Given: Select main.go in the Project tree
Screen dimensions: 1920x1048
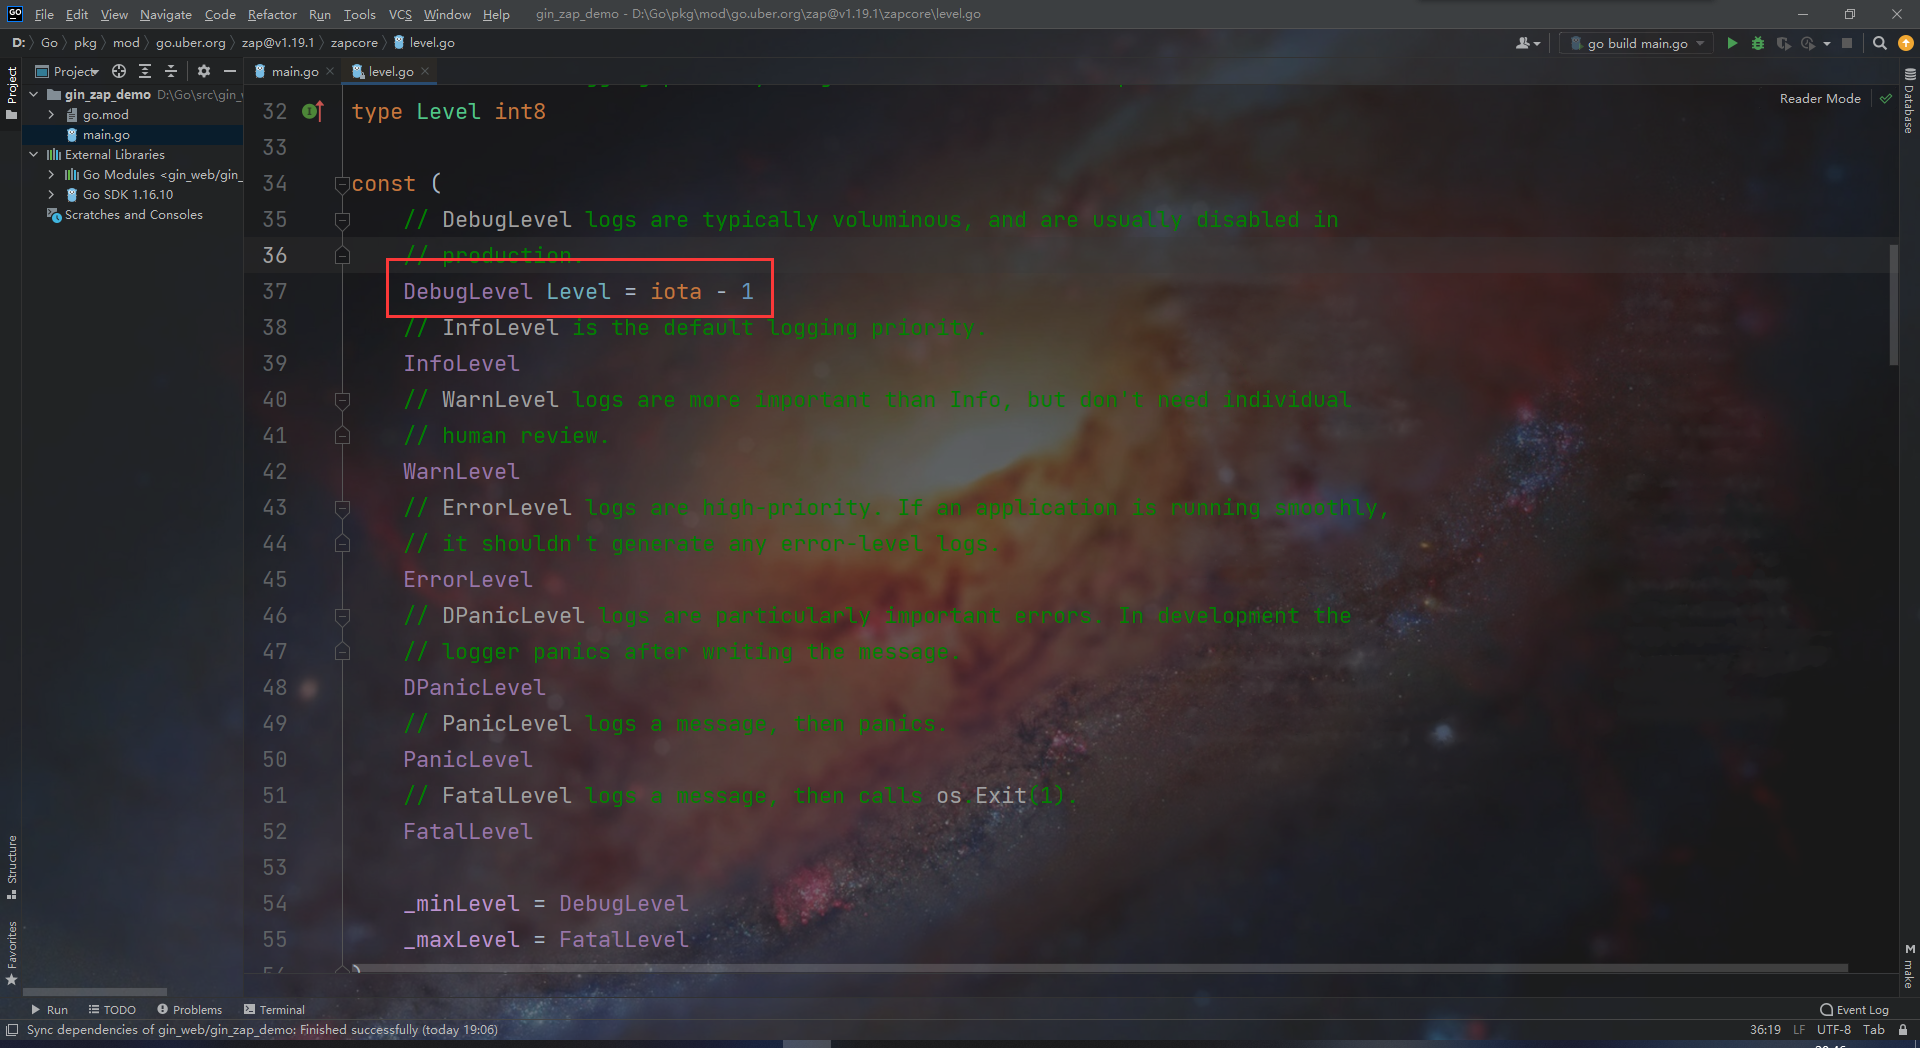Looking at the screenshot, I should point(106,135).
